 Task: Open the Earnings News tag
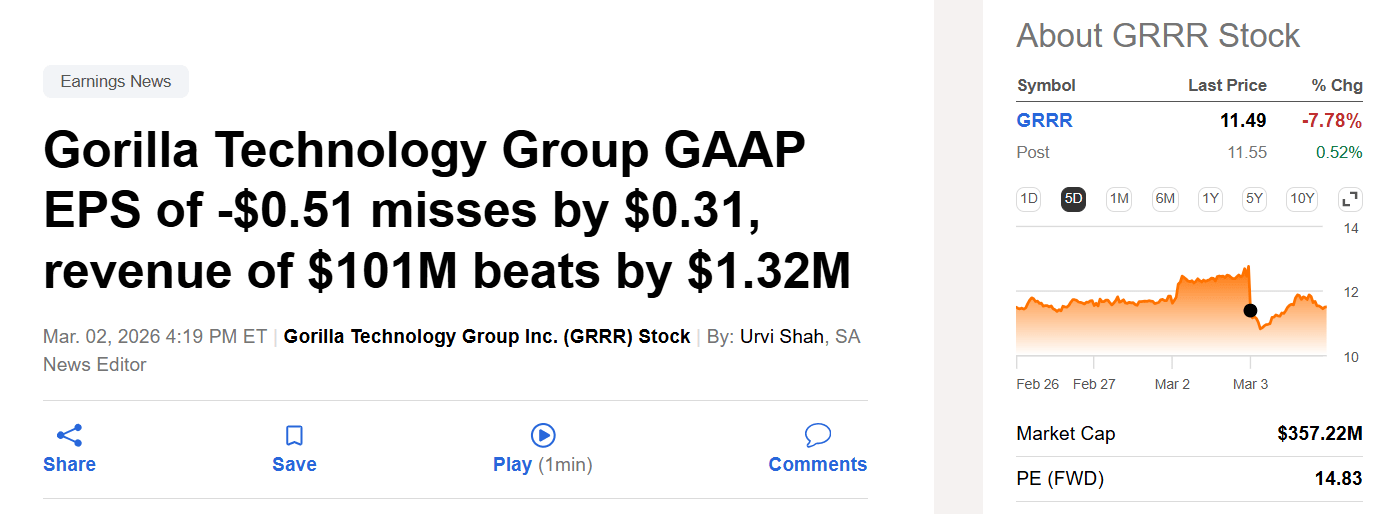[x=116, y=82]
